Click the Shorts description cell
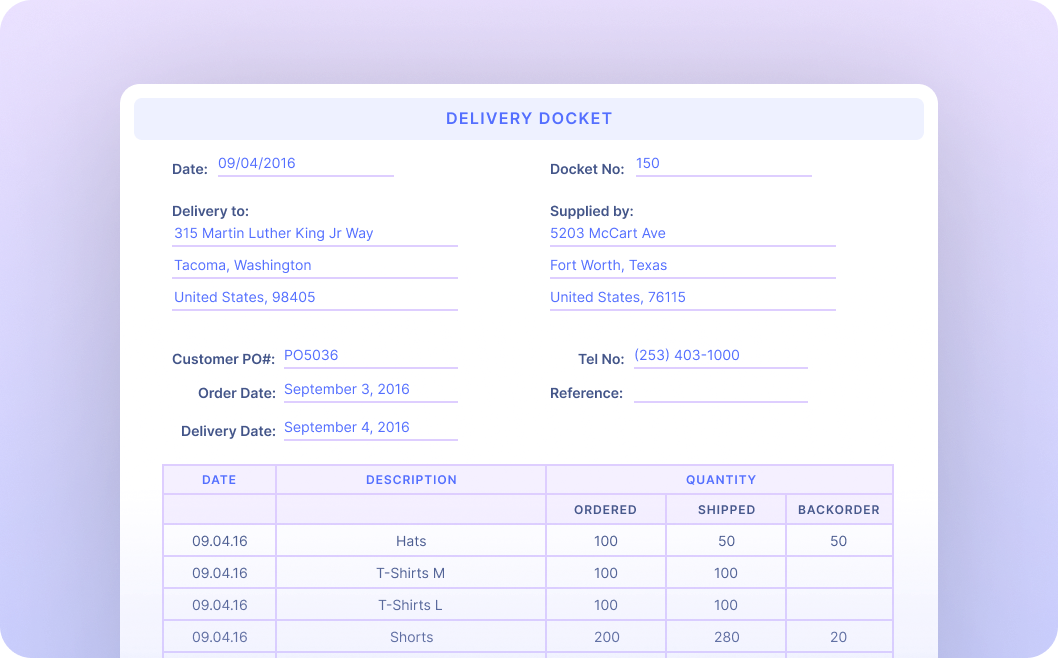 [x=411, y=637]
